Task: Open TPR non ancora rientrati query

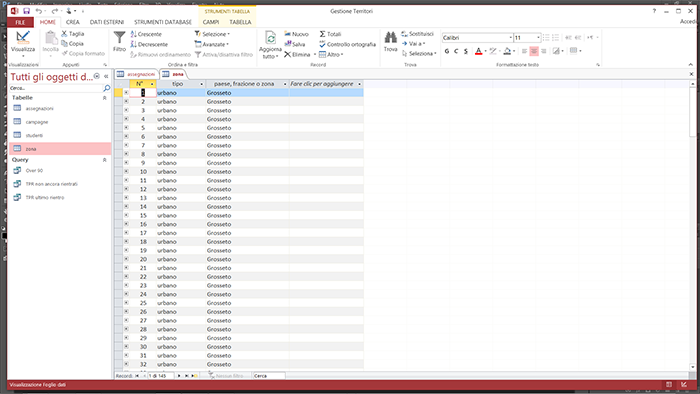Action: point(51,184)
